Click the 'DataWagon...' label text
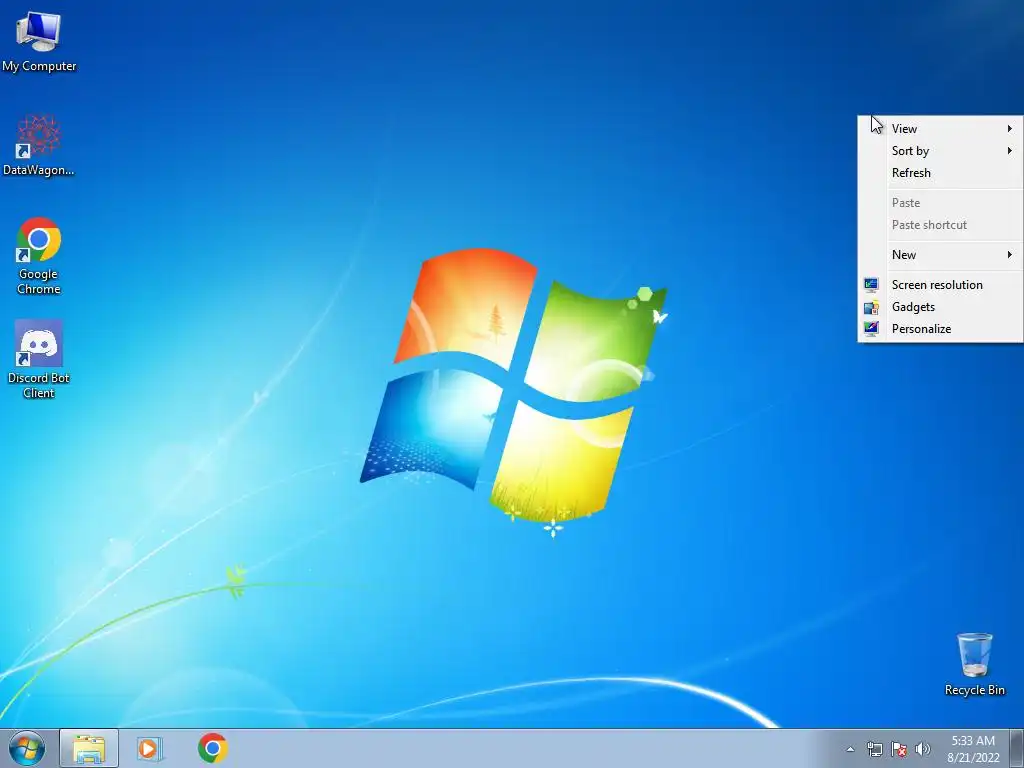This screenshot has height=768, width=1024. (x=39, y=170)
